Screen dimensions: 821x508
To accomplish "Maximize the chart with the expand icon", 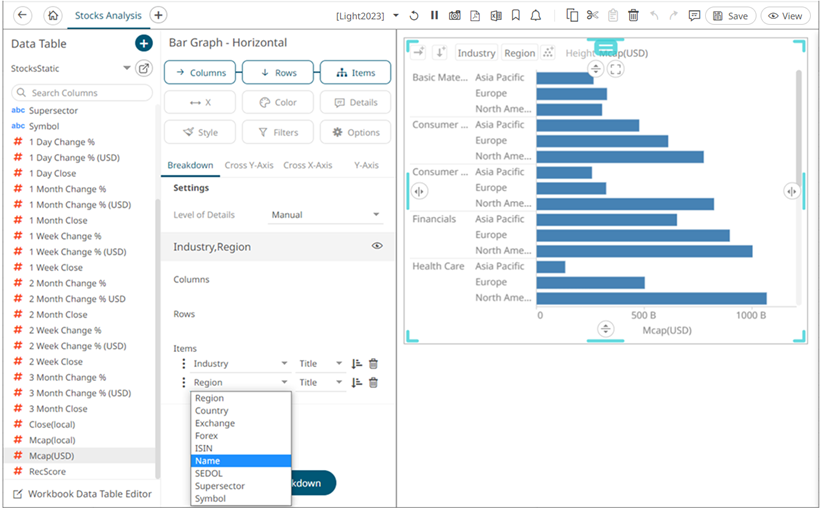I will coord(615,69).
